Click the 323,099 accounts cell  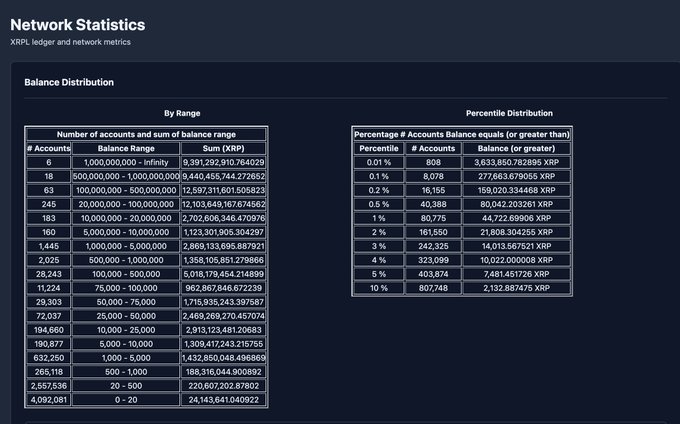(433, 260)
